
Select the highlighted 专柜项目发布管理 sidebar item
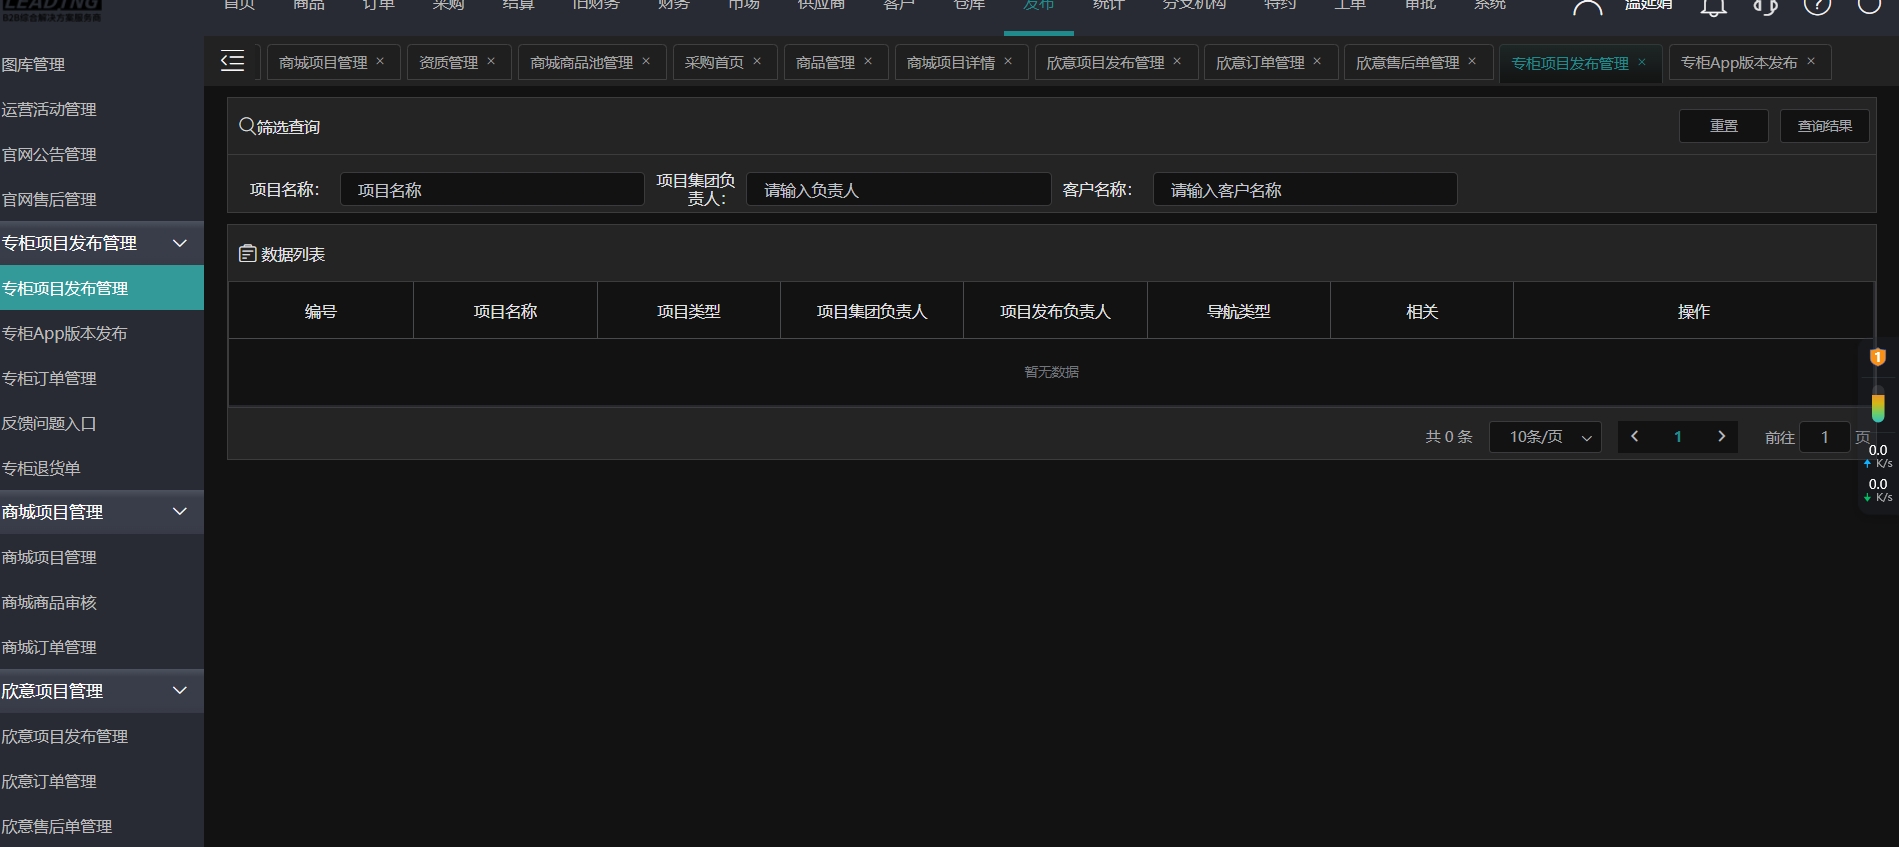coord(102,288)
